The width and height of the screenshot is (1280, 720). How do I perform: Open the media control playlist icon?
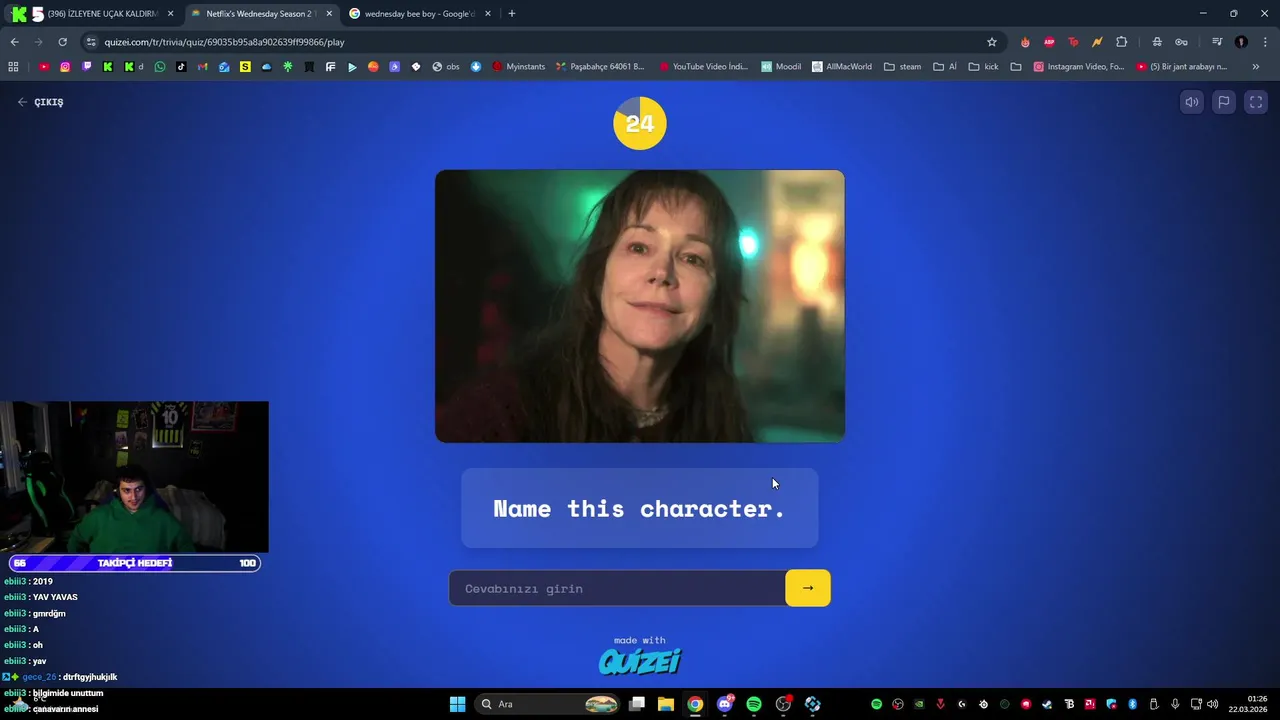click(1217, 42)
